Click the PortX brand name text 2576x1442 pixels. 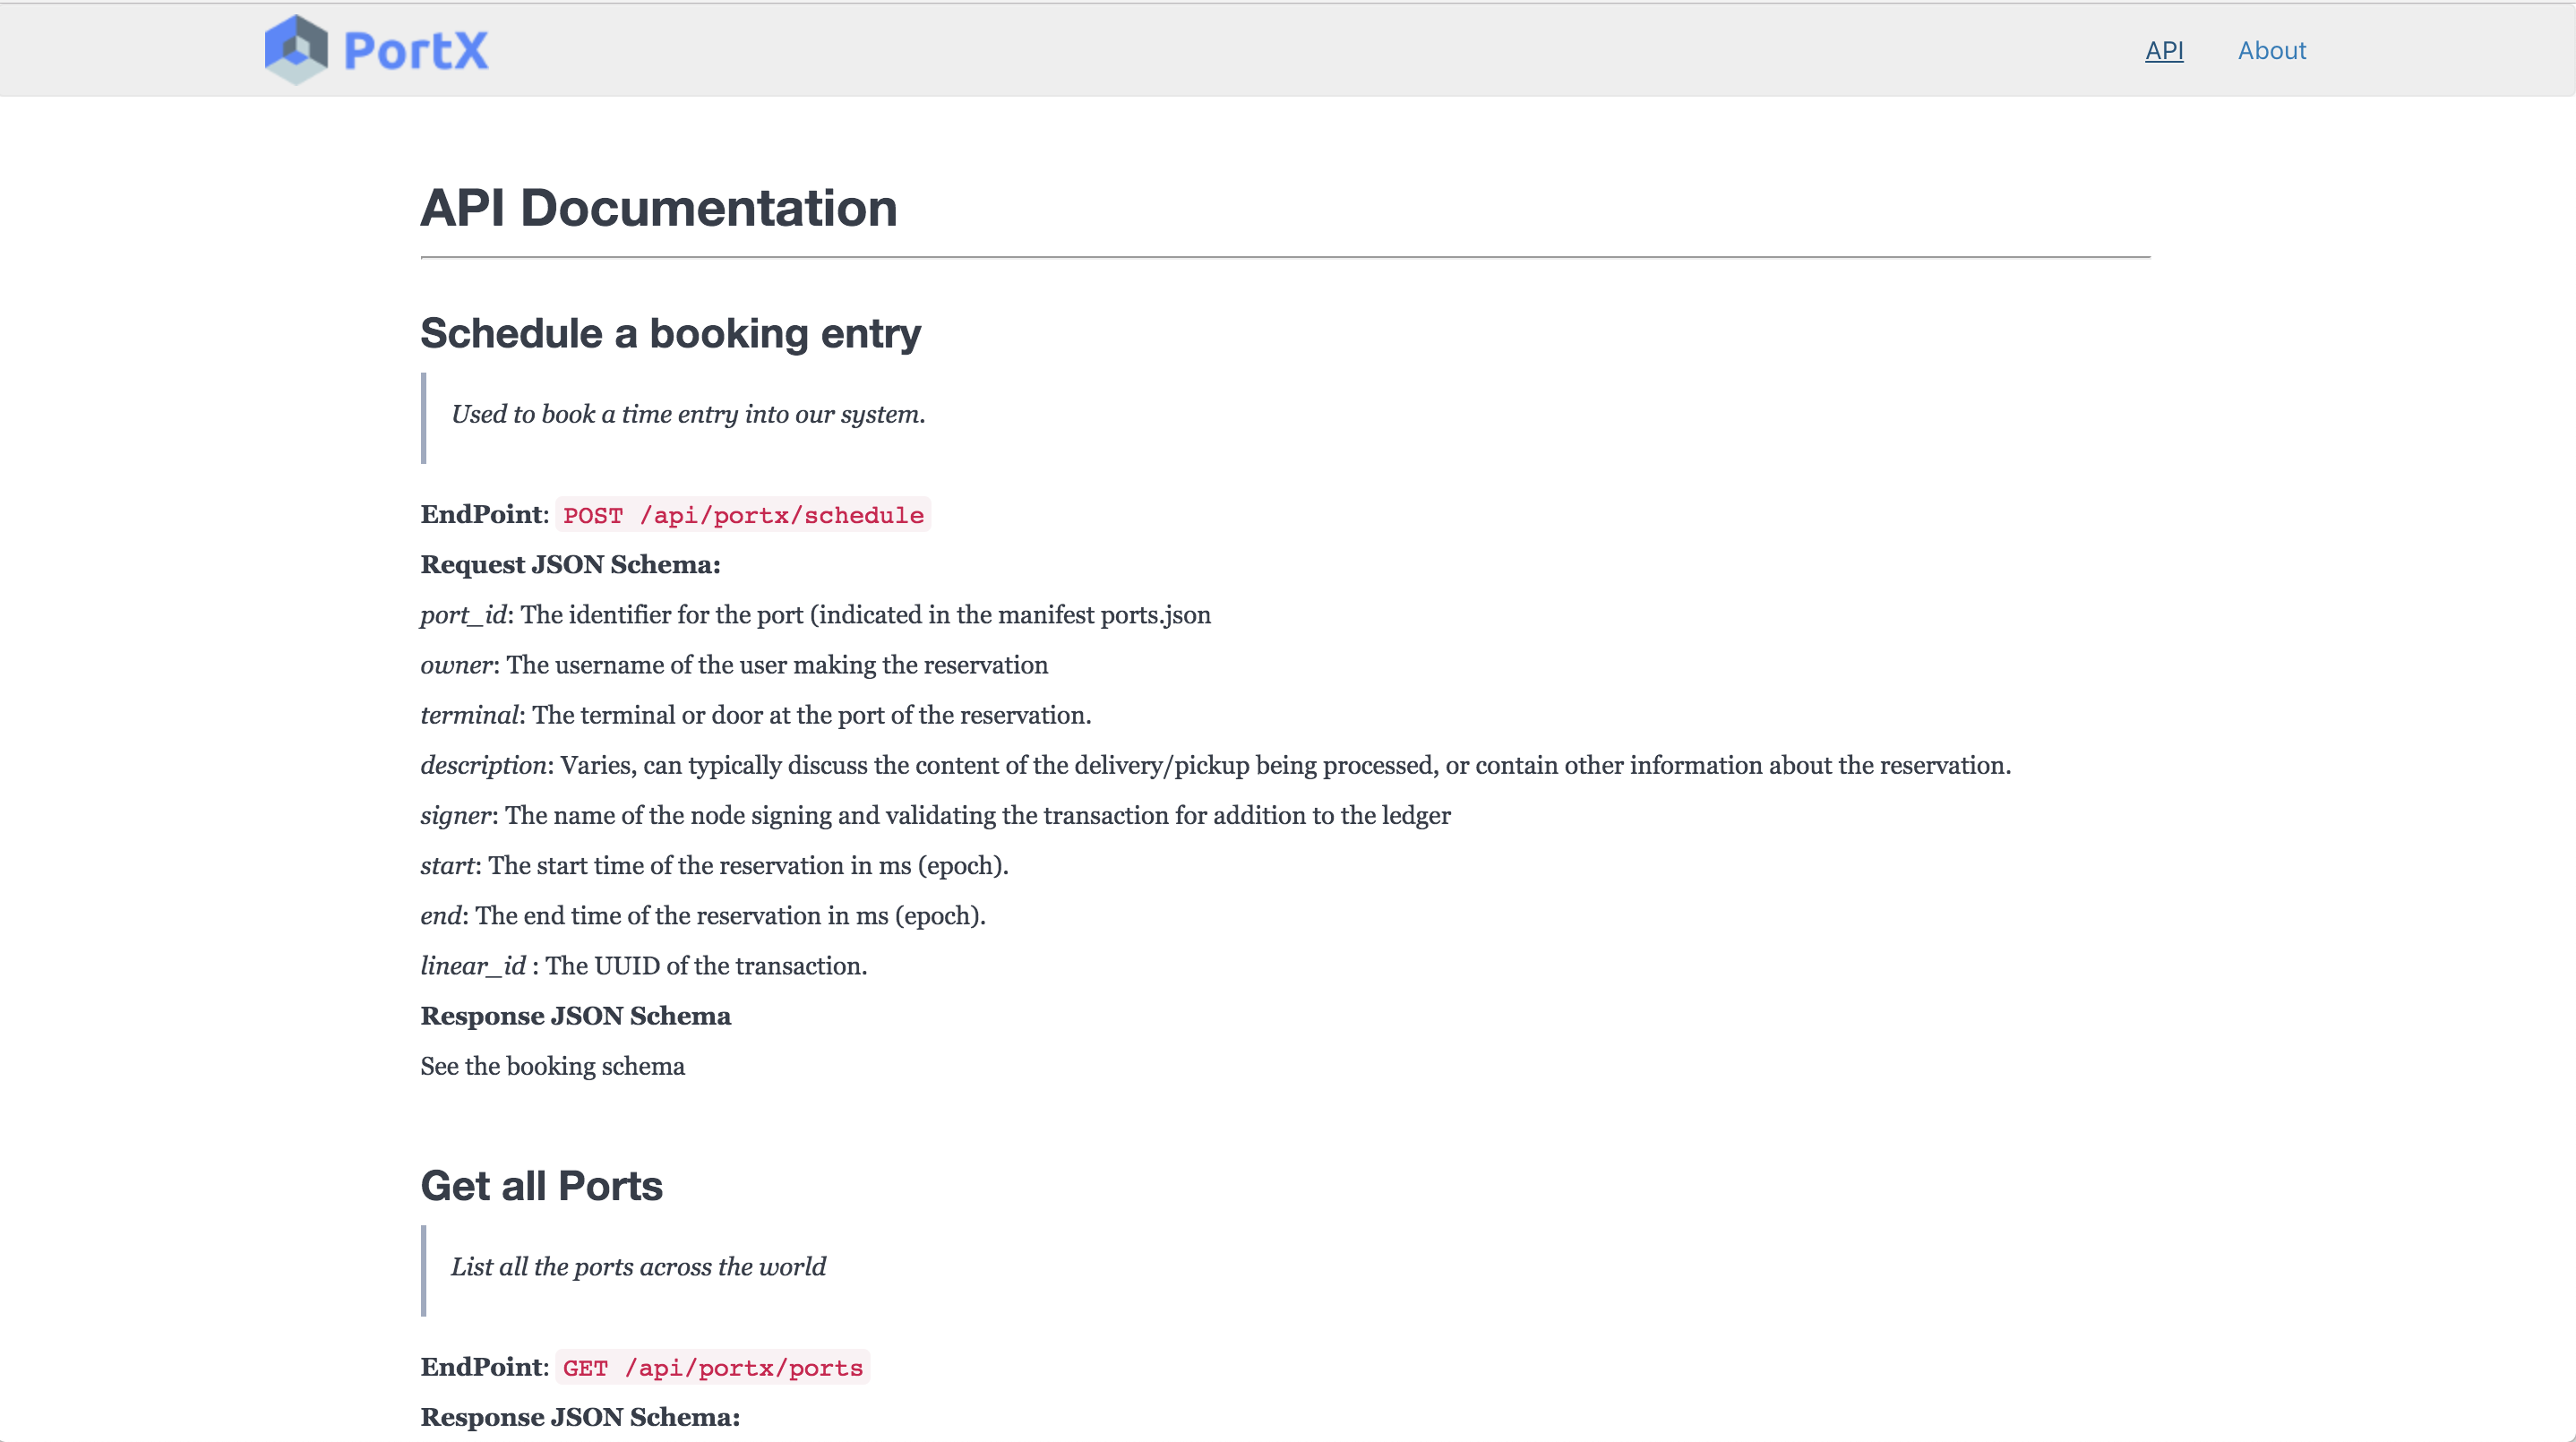click(x=416, y=51)
